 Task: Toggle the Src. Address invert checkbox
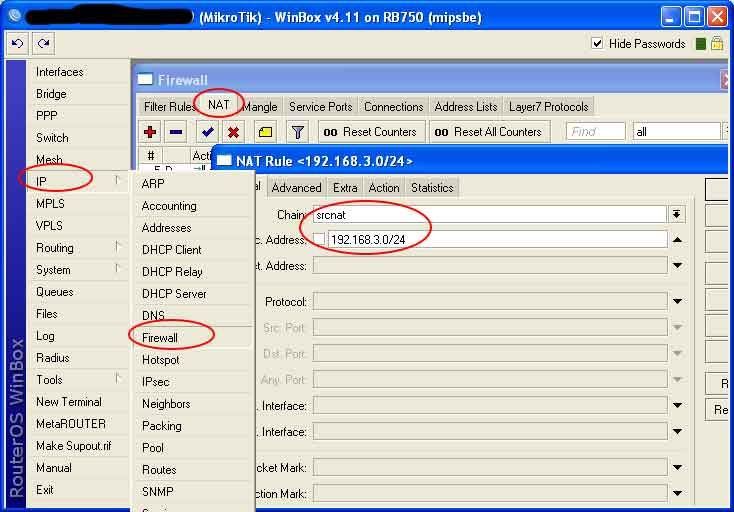coord(319,239)
